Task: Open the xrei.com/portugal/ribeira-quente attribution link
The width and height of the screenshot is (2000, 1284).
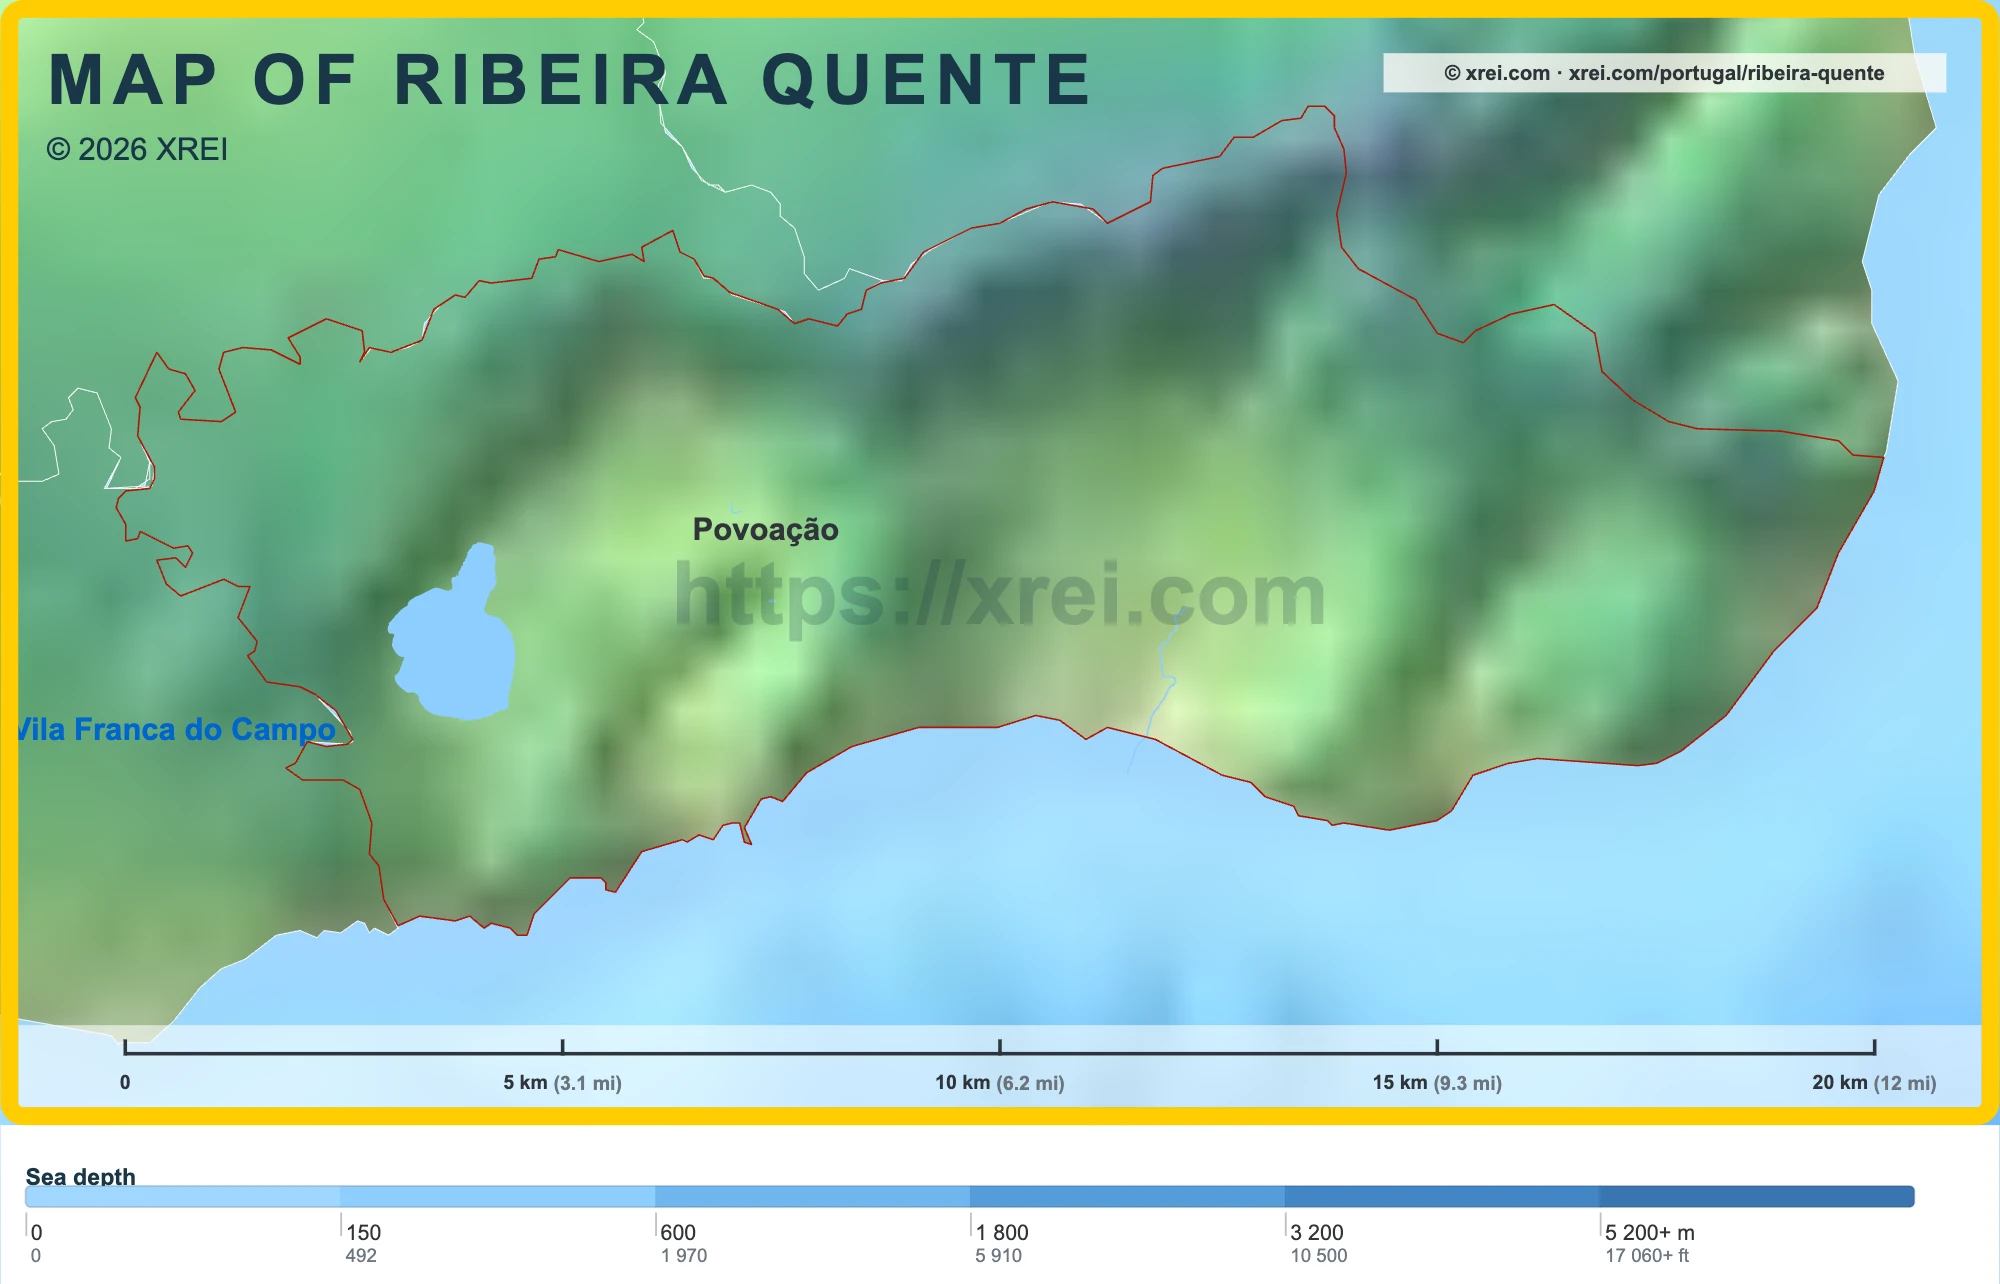Action: [x=1664, y=73]
